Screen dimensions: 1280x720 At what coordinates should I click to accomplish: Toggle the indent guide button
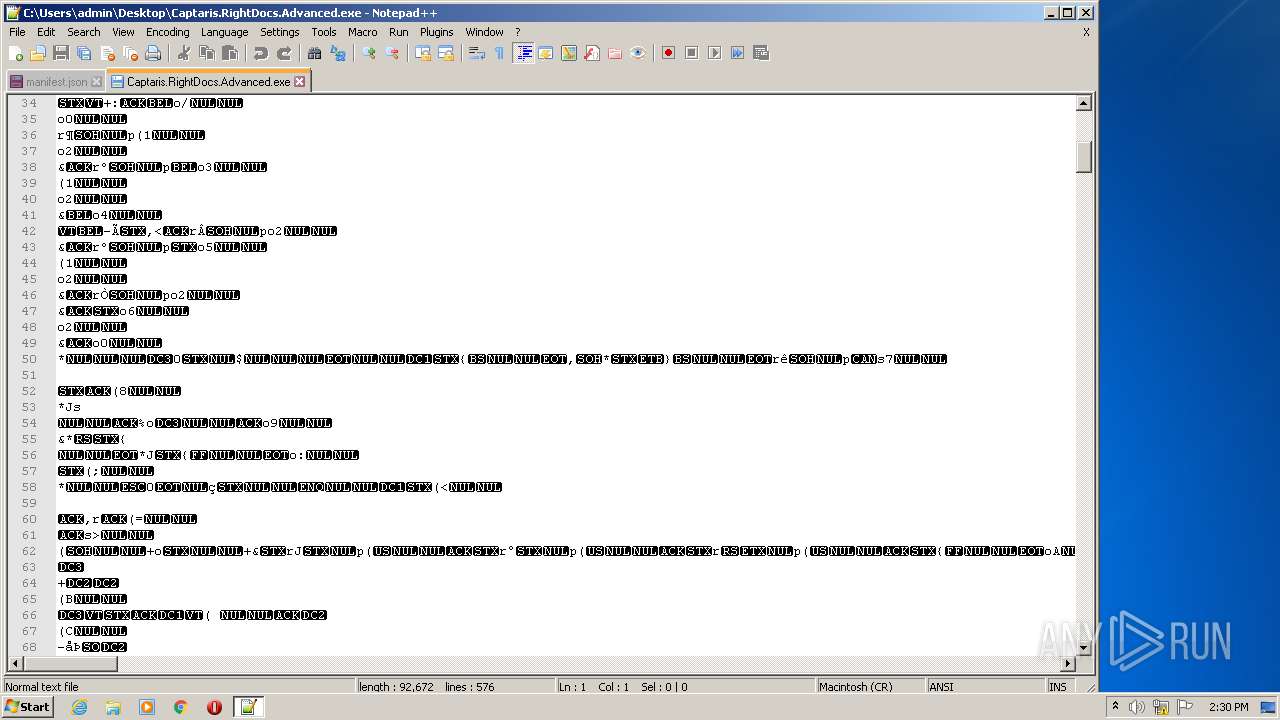click(x=523, y=53)
